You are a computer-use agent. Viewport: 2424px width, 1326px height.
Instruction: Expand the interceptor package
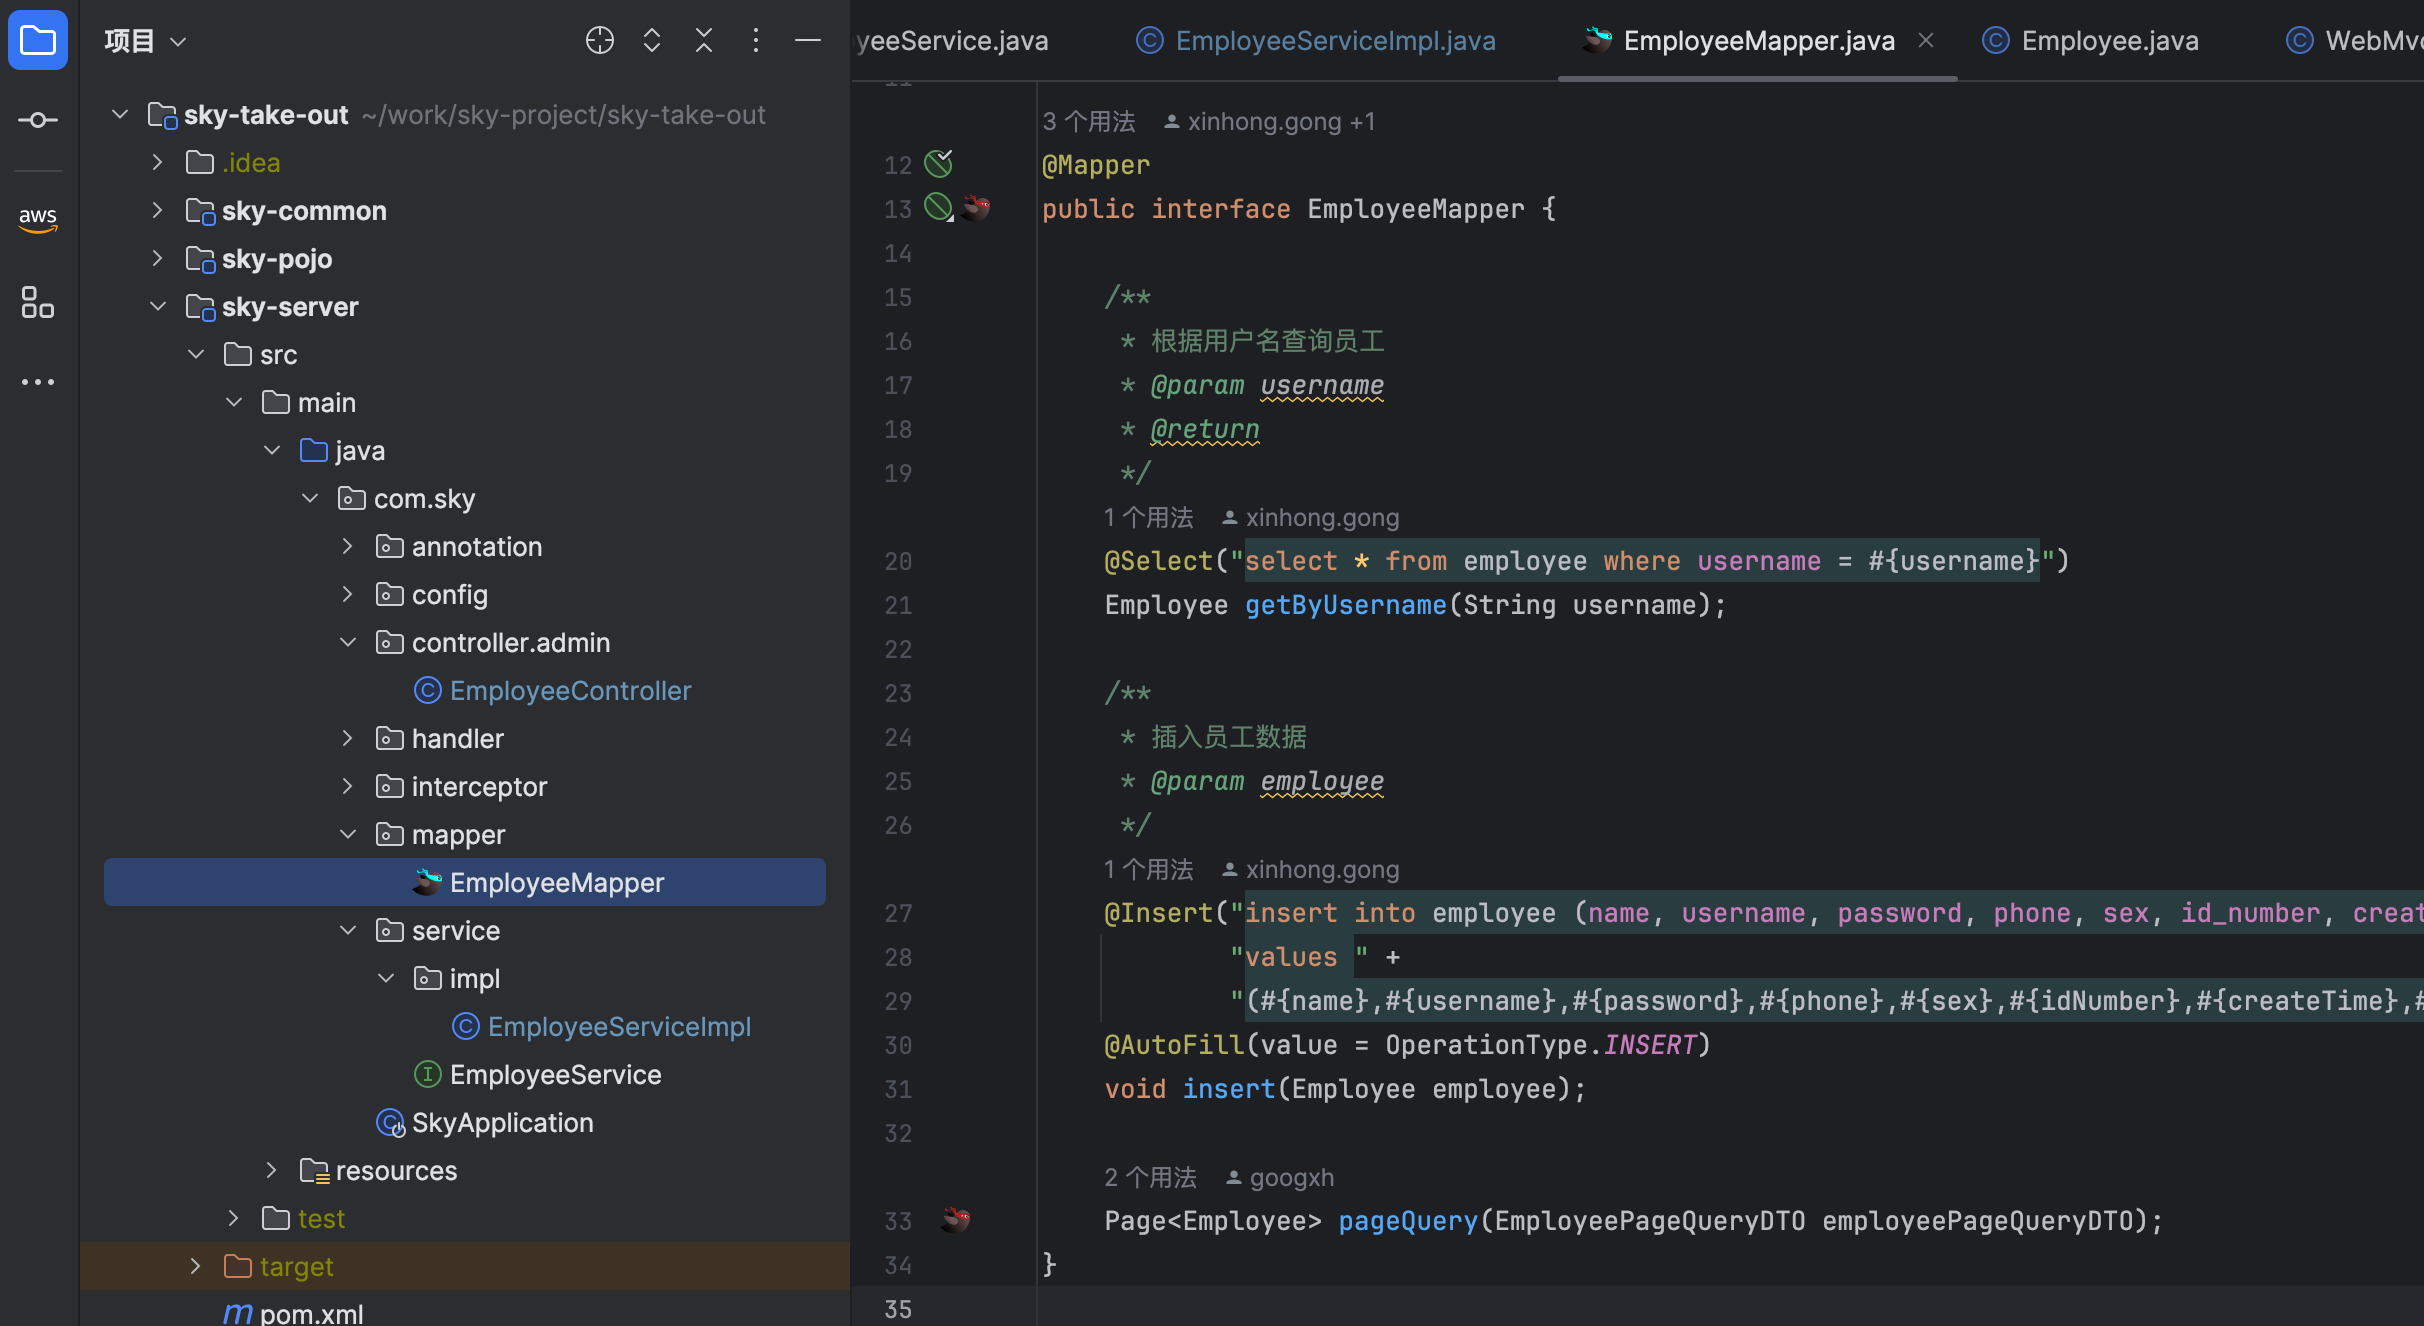tap(348, 786)
